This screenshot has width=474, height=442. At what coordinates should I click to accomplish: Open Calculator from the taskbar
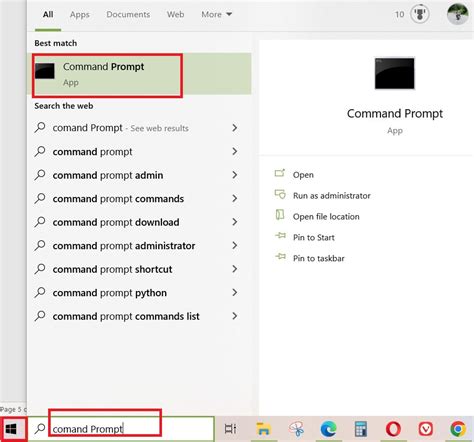pyautogui.click(x=361, y=429)
